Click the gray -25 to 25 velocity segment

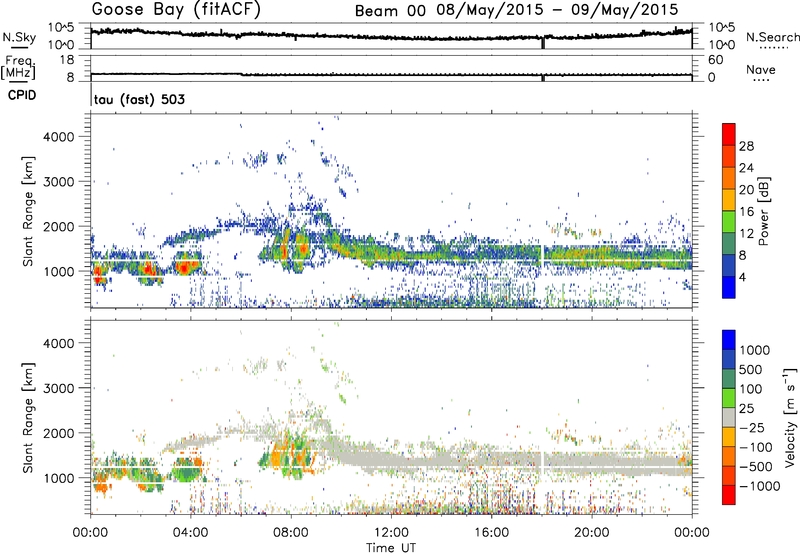(729, 418)
